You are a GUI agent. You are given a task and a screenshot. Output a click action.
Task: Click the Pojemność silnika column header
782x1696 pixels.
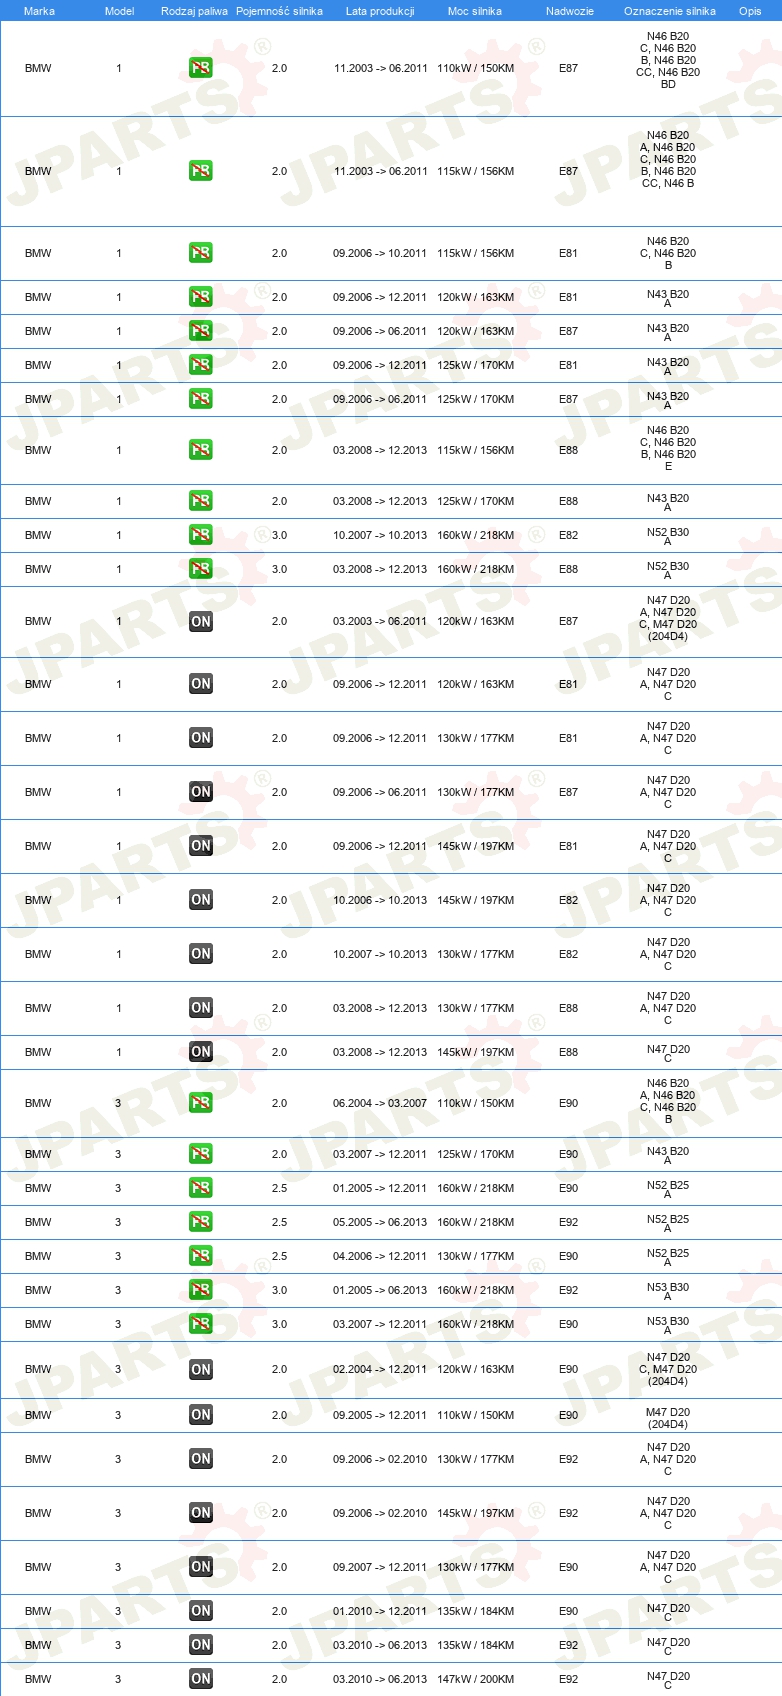click(x=279, y=11)
